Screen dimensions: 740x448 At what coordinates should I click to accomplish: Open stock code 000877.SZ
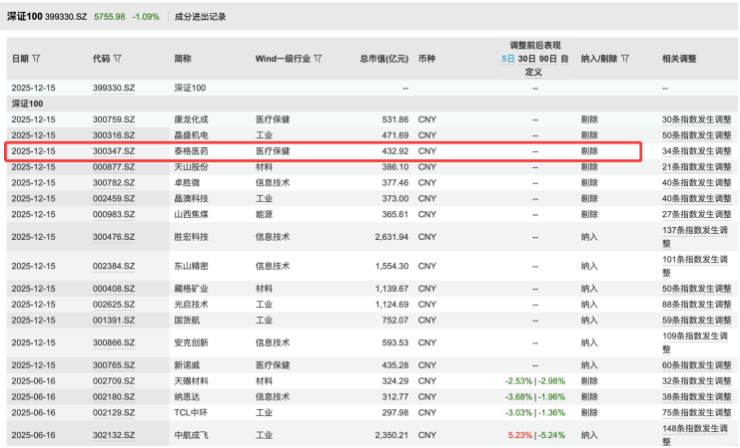tap(114, 167)
